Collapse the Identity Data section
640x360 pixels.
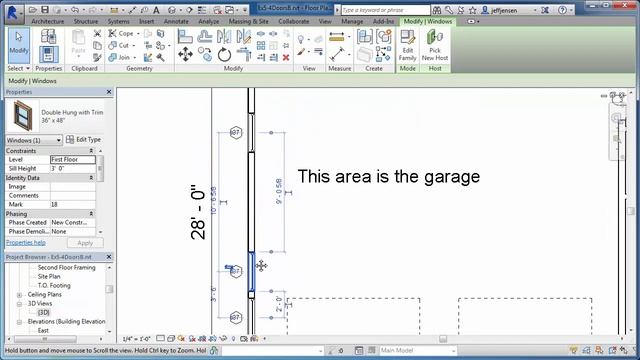91,178
